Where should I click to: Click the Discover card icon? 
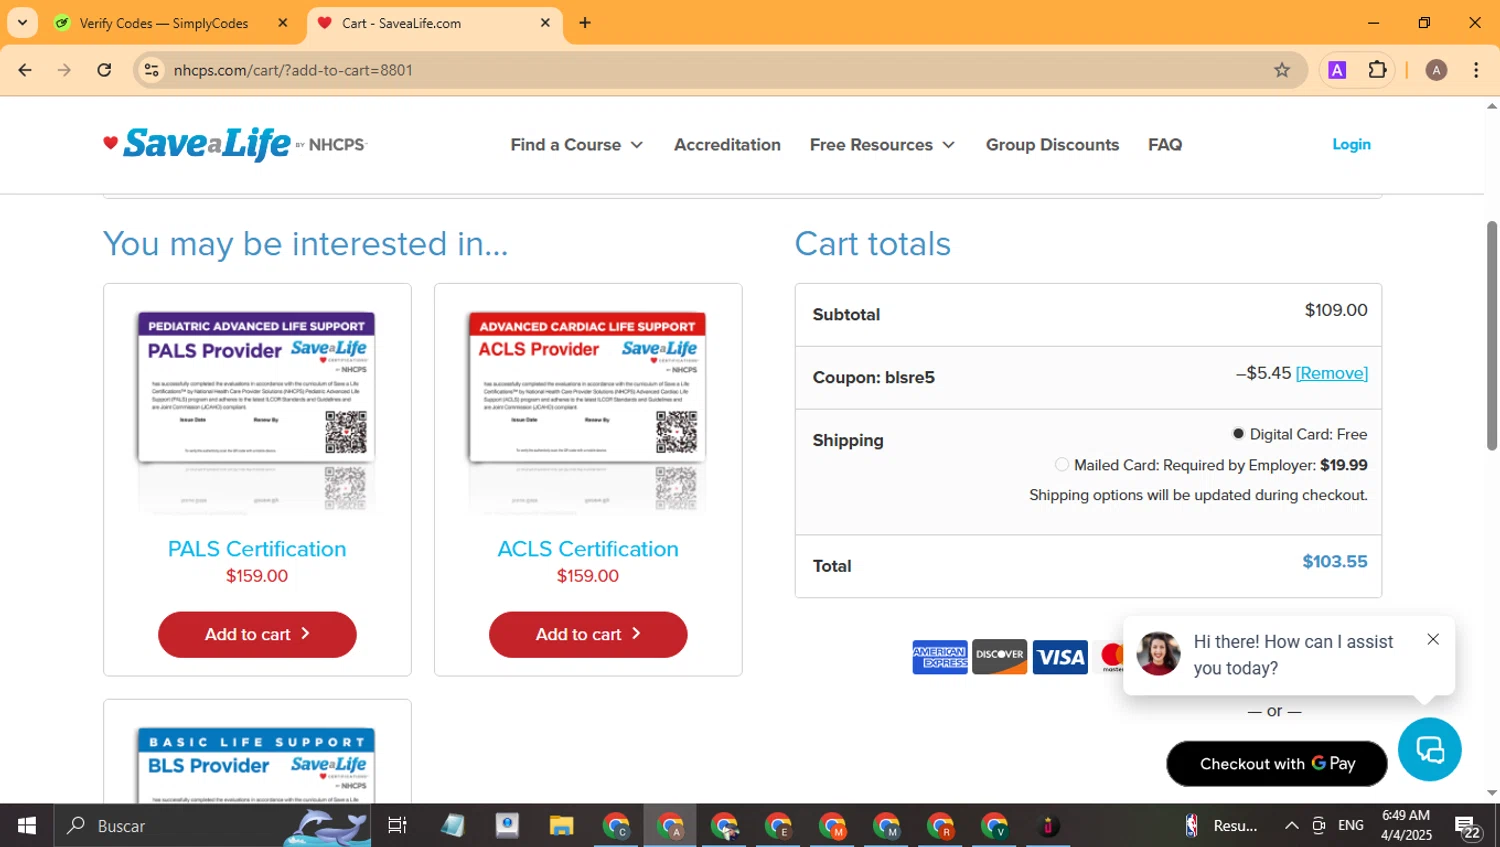[x=1000, y=657]
